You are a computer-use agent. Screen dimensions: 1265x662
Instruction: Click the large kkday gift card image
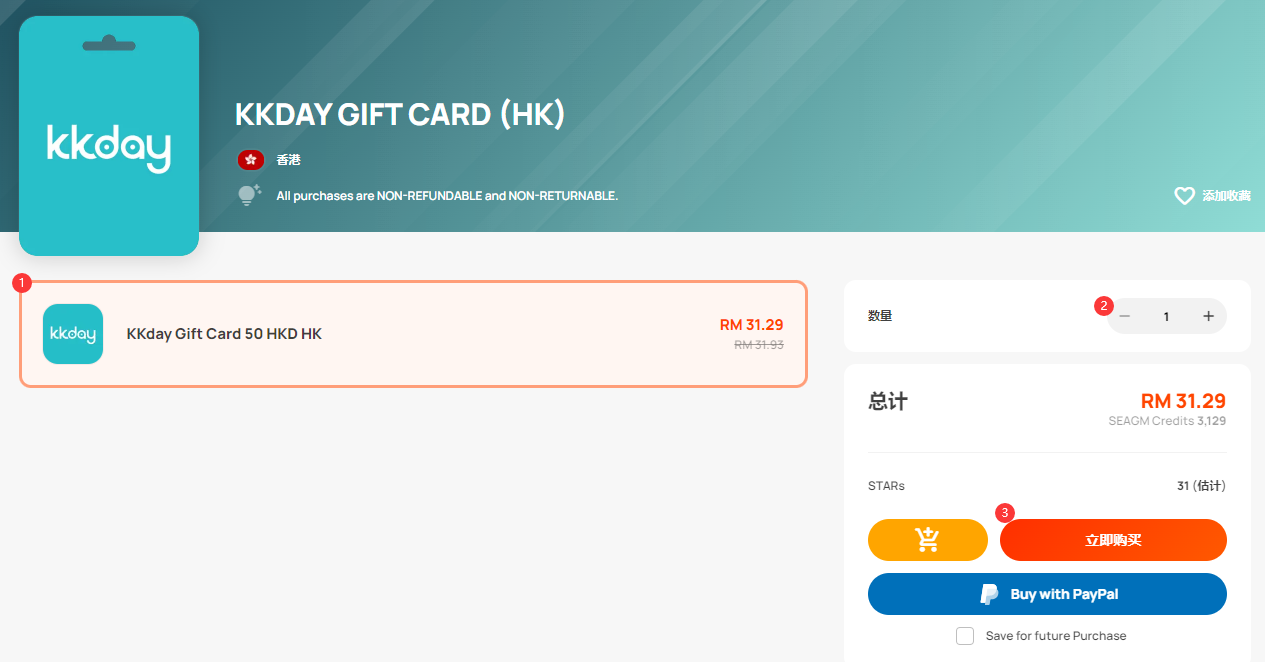pyautogui.click(x=109, y=136)
